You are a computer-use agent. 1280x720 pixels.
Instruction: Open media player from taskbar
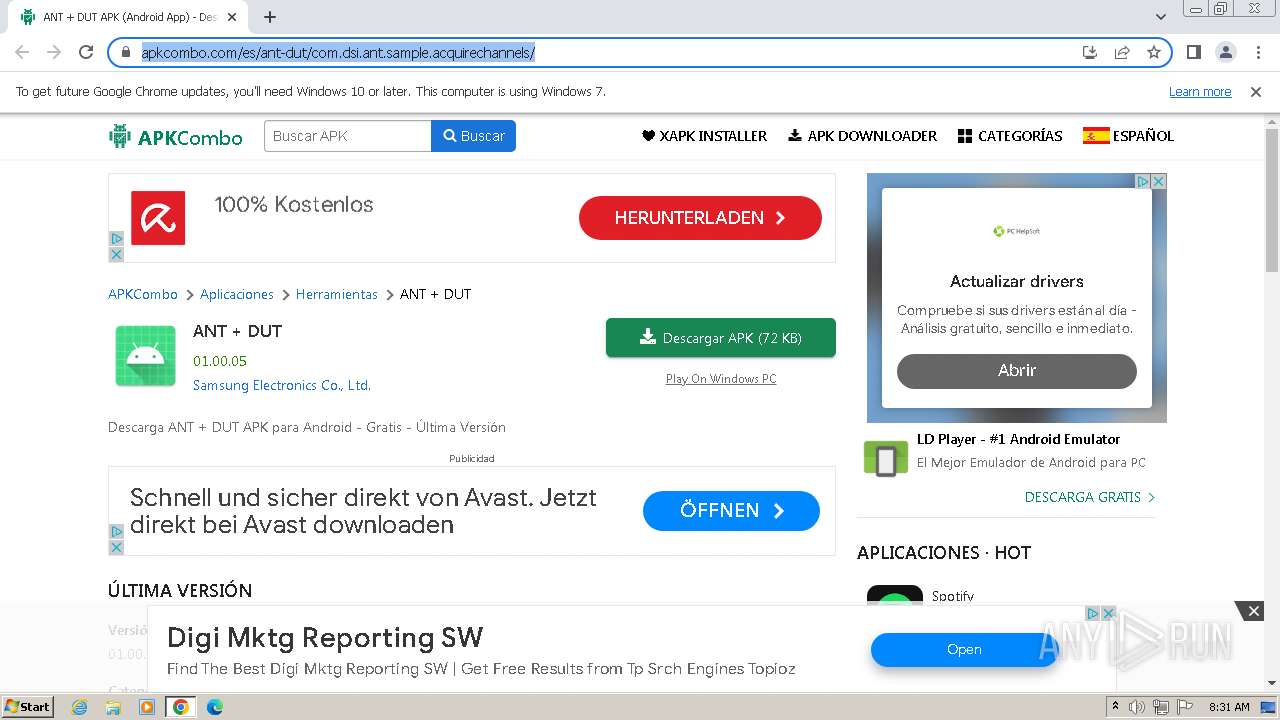147,707
